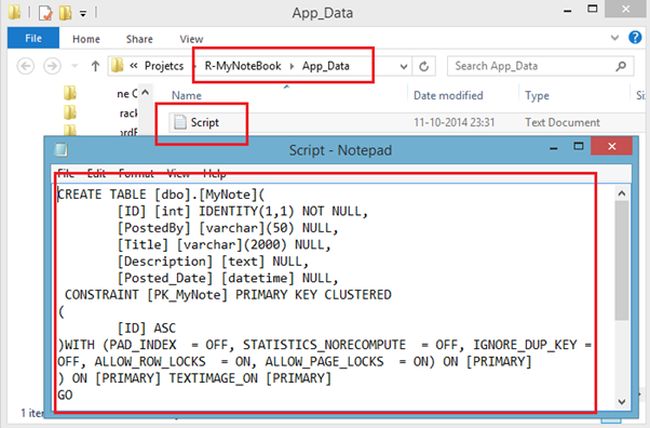Sort by the Name column header
The height and width of the screenshot is (428, 650).
(187, 95)
